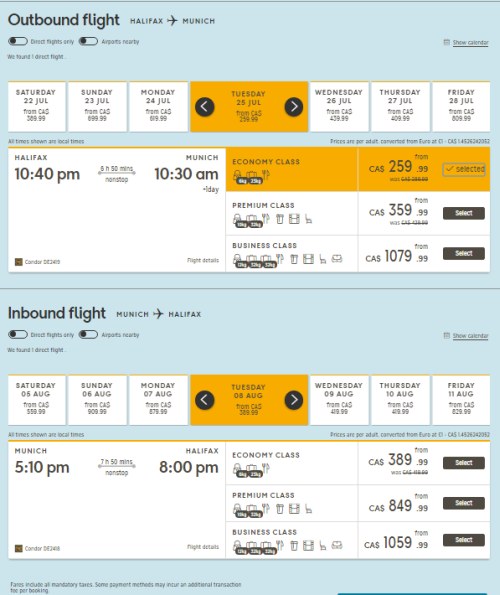Open outbound Show calendar
Viewport: 500px width, 595px height.
coord(470,42)
